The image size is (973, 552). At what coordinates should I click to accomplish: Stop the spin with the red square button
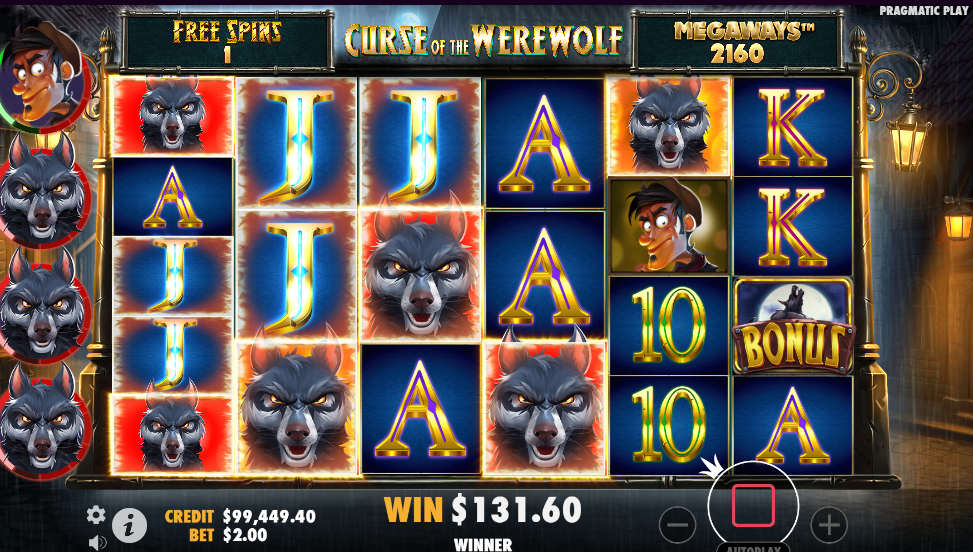click(x=753, y=506)
